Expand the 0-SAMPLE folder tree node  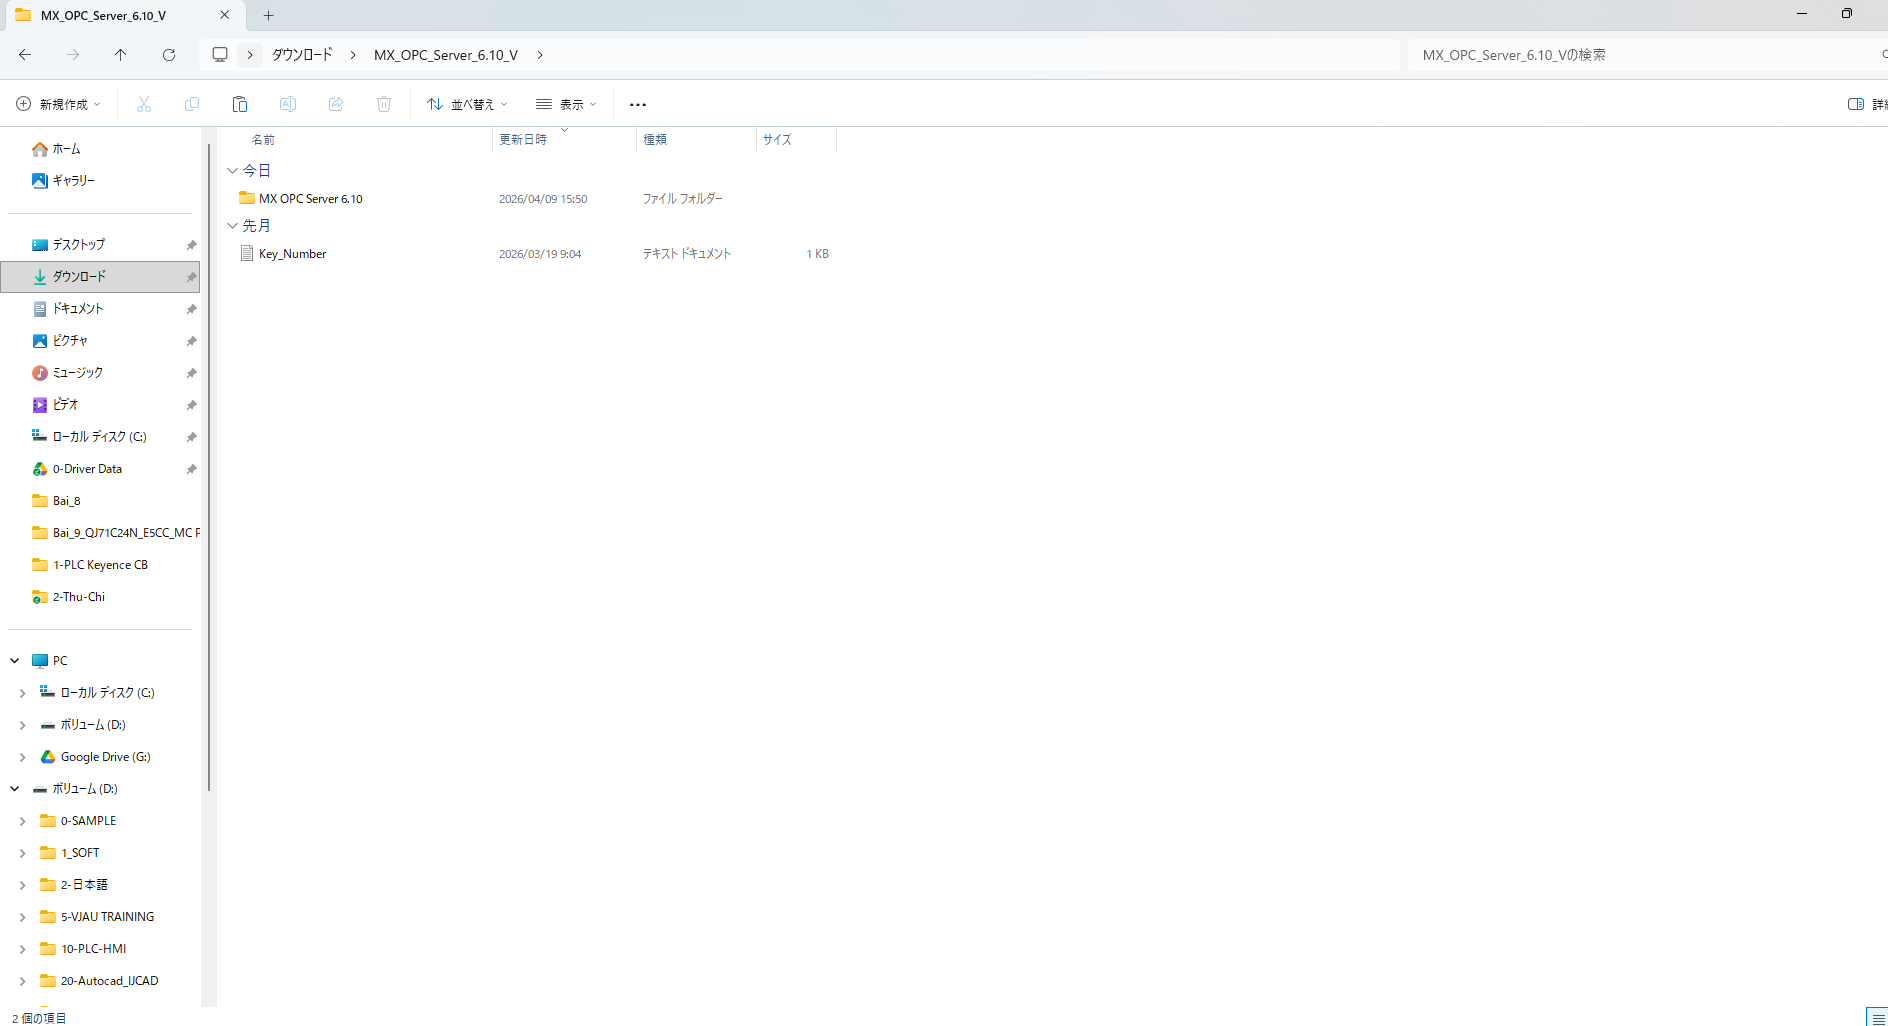point(22,821)
